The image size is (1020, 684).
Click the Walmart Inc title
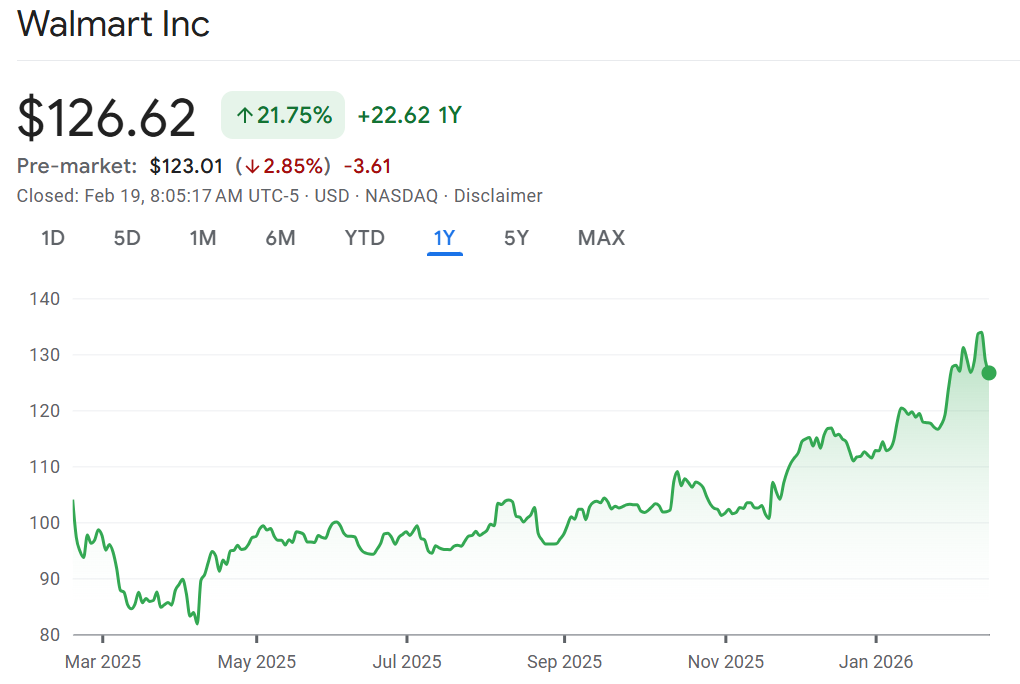(x=114, y=24)
